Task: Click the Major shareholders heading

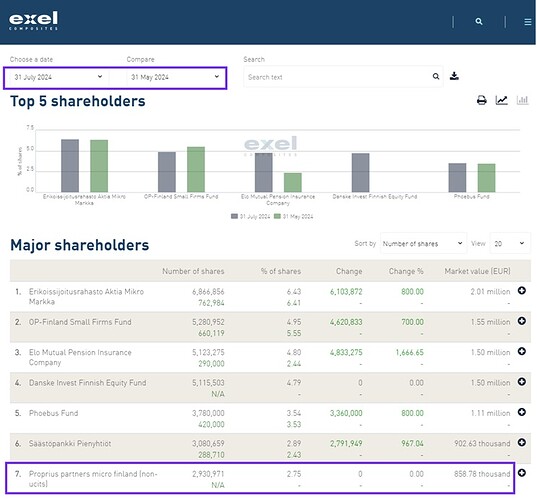Action: [80, 245]
